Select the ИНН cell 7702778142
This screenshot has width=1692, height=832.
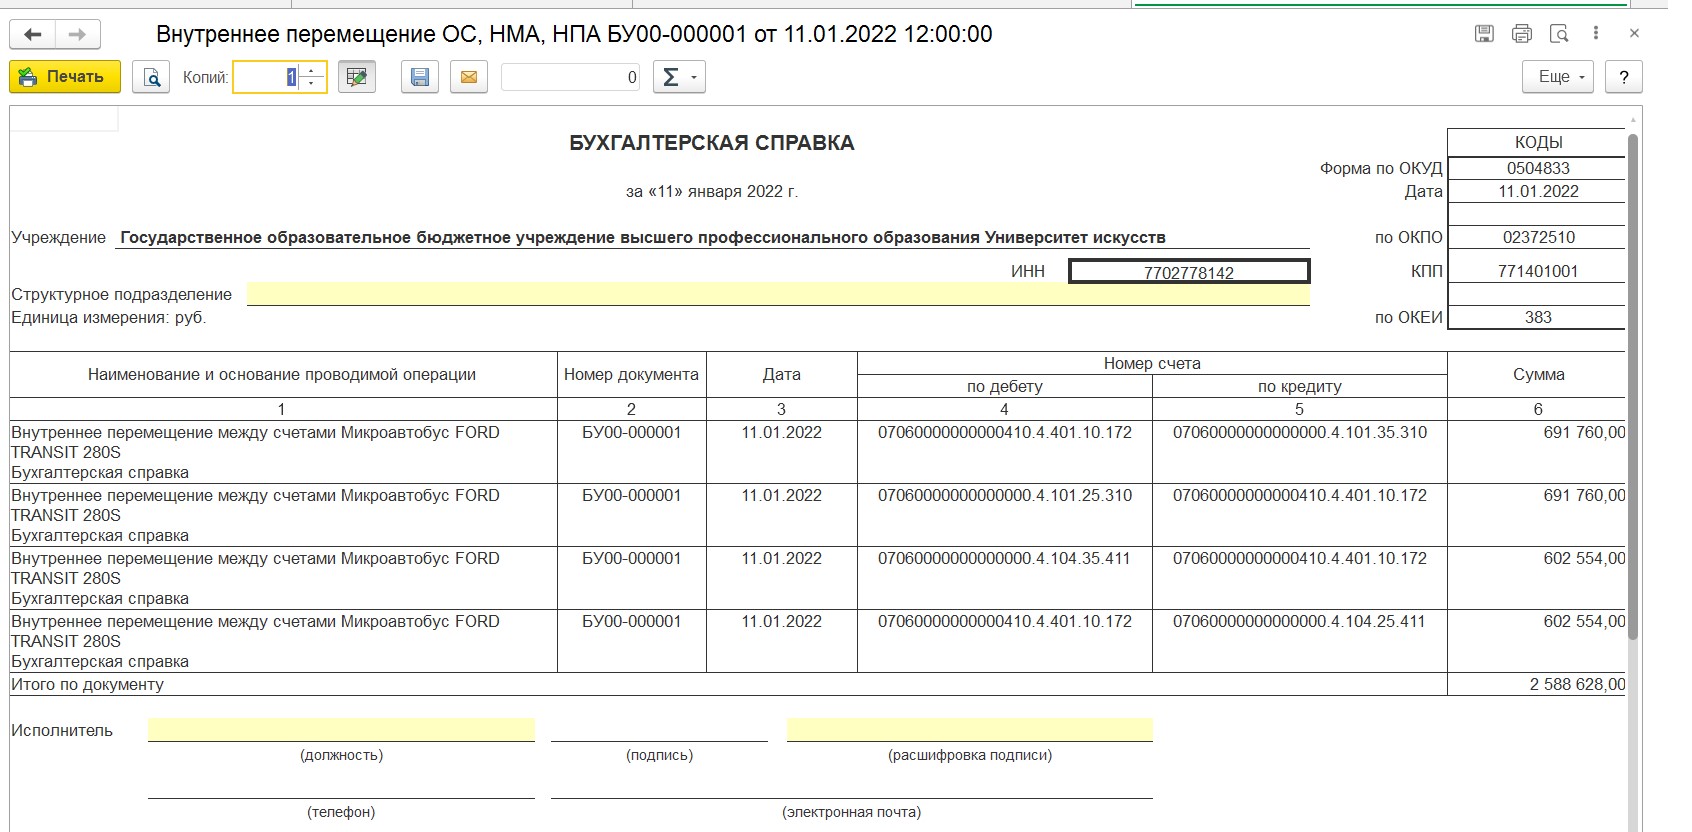[1189, 272]
